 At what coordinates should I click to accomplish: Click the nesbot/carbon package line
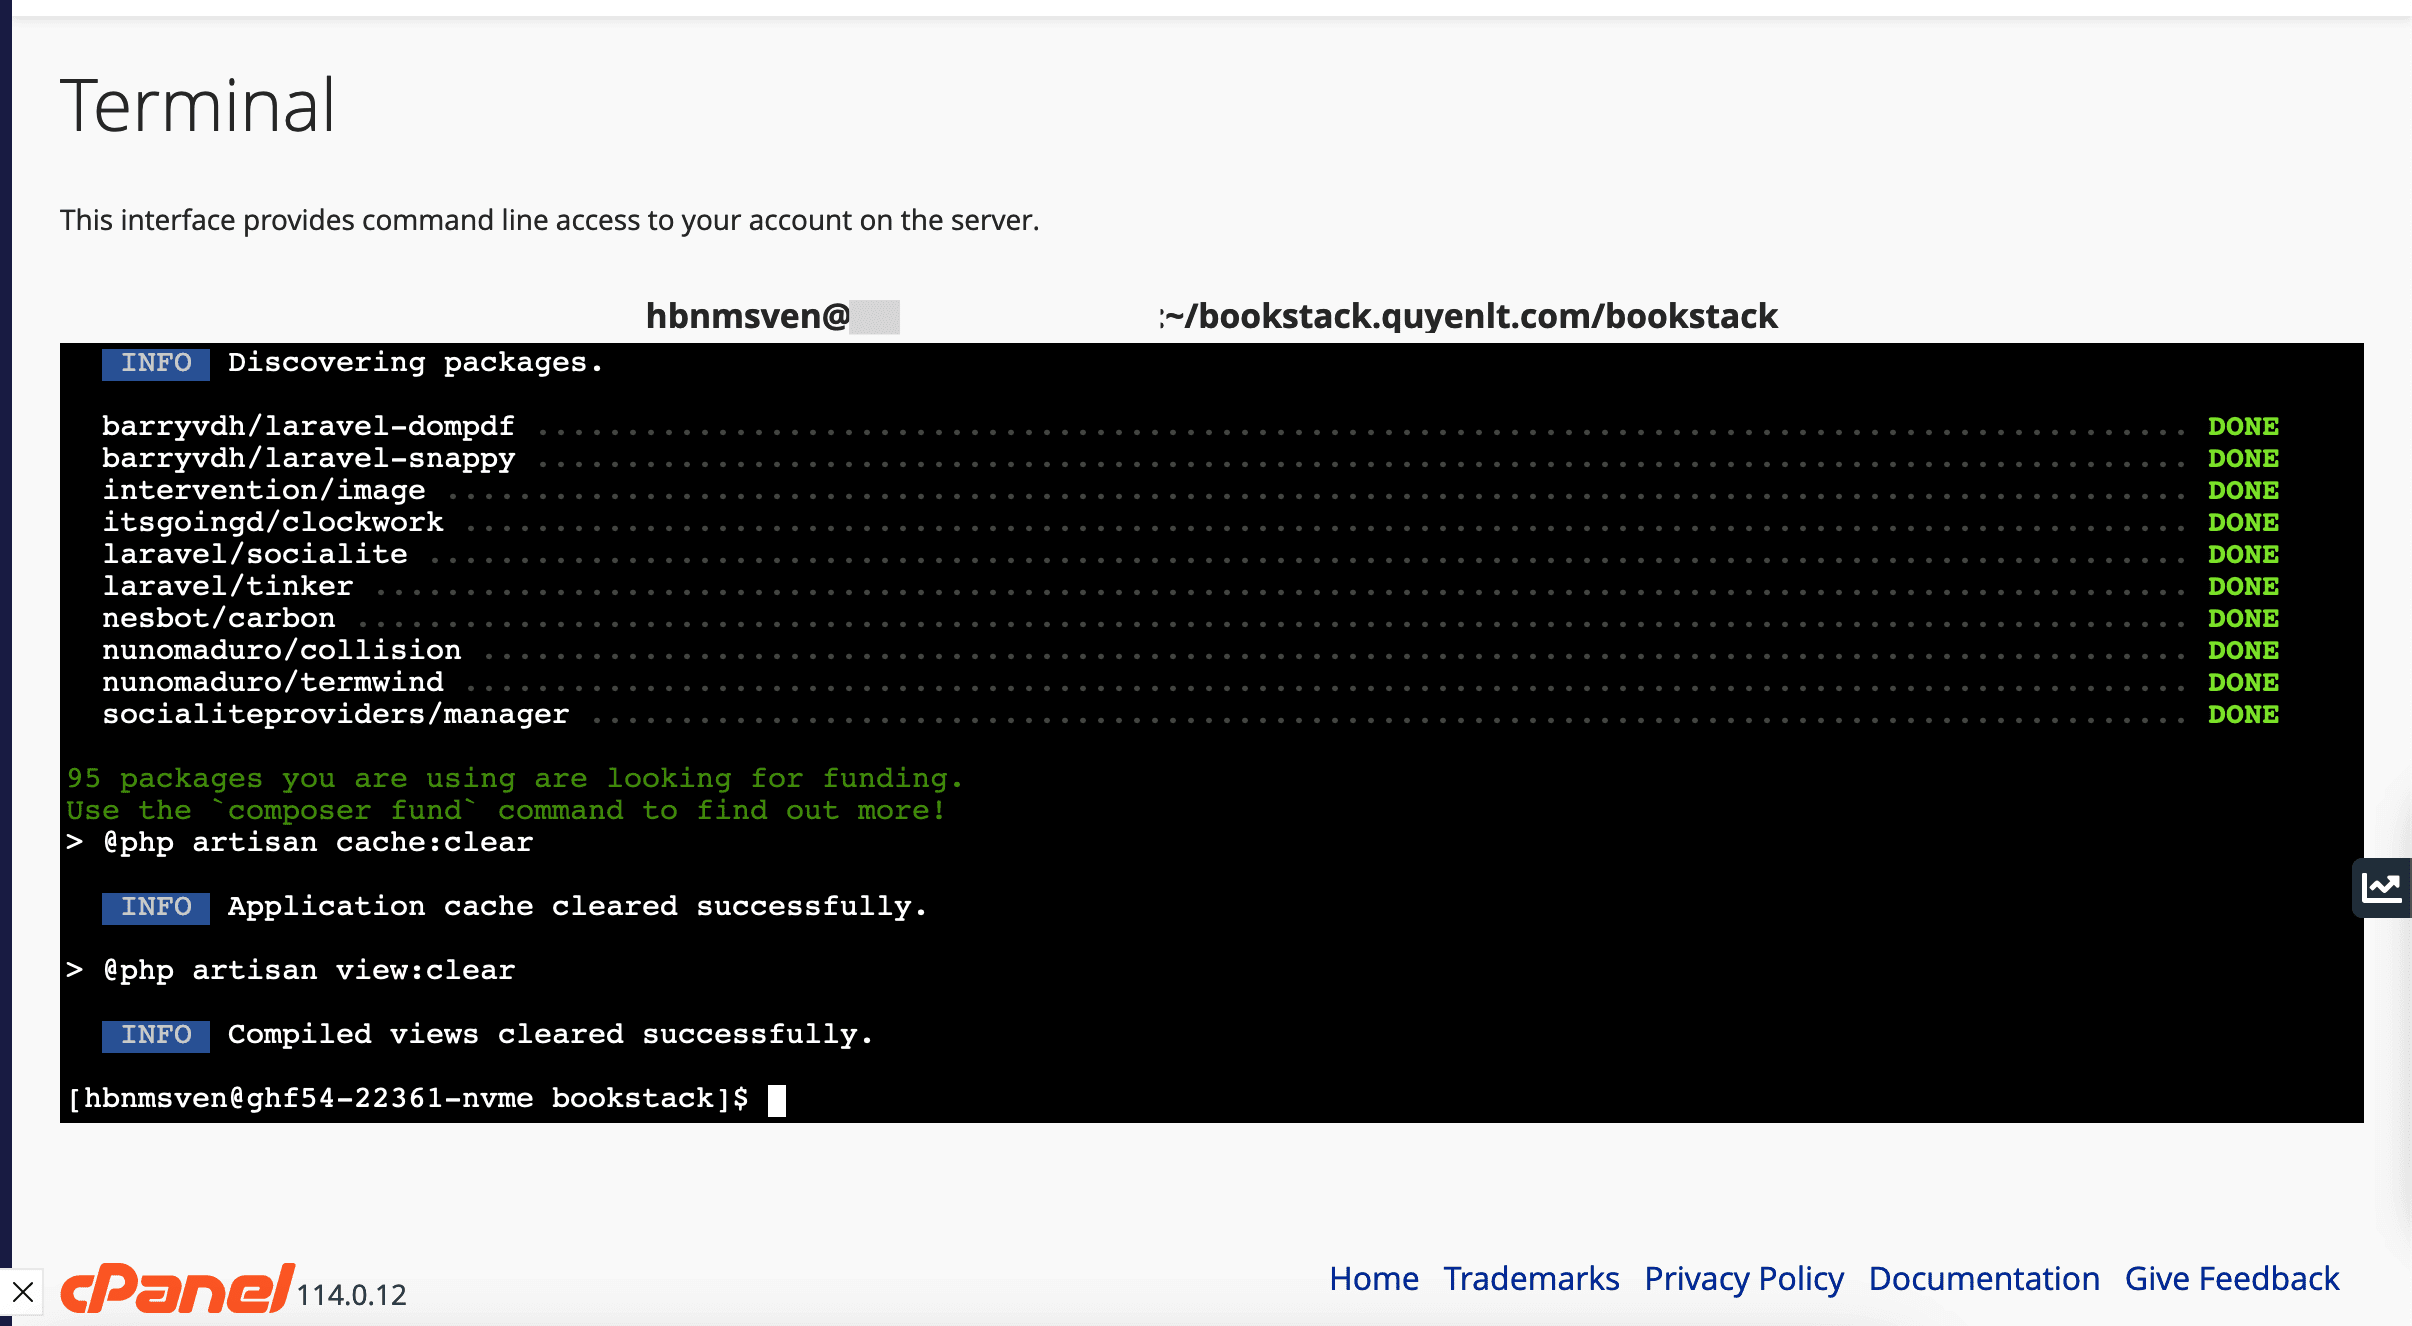click(x=1190, y=618)
